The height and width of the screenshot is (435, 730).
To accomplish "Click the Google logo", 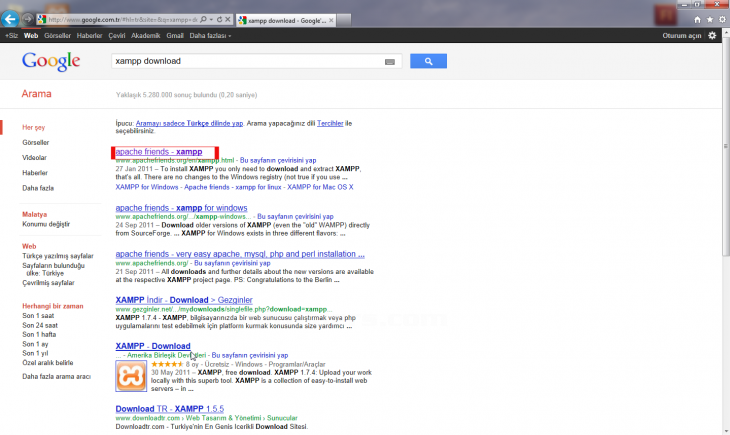I will pos(50,62).
